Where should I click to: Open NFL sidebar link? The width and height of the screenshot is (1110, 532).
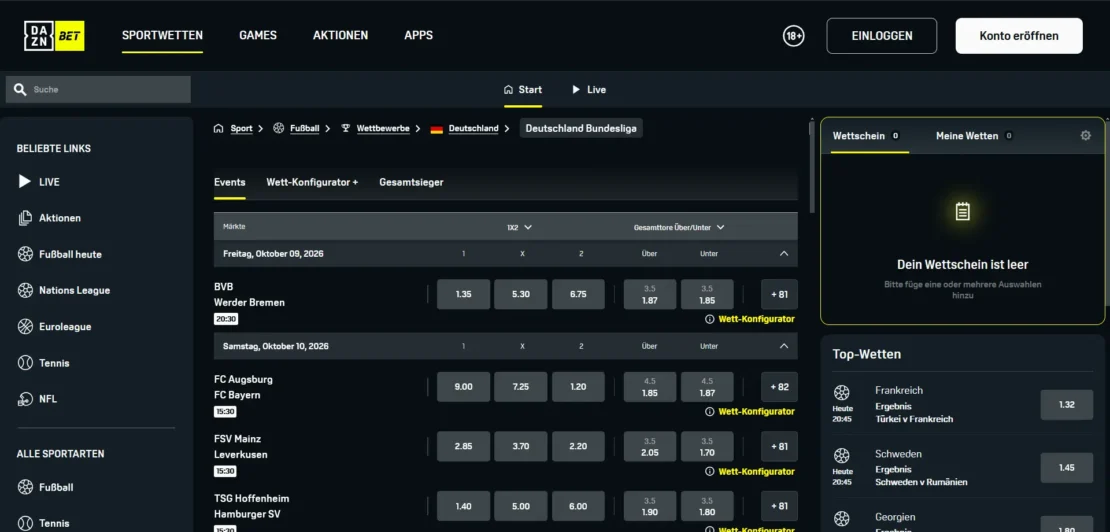point(39,399)
